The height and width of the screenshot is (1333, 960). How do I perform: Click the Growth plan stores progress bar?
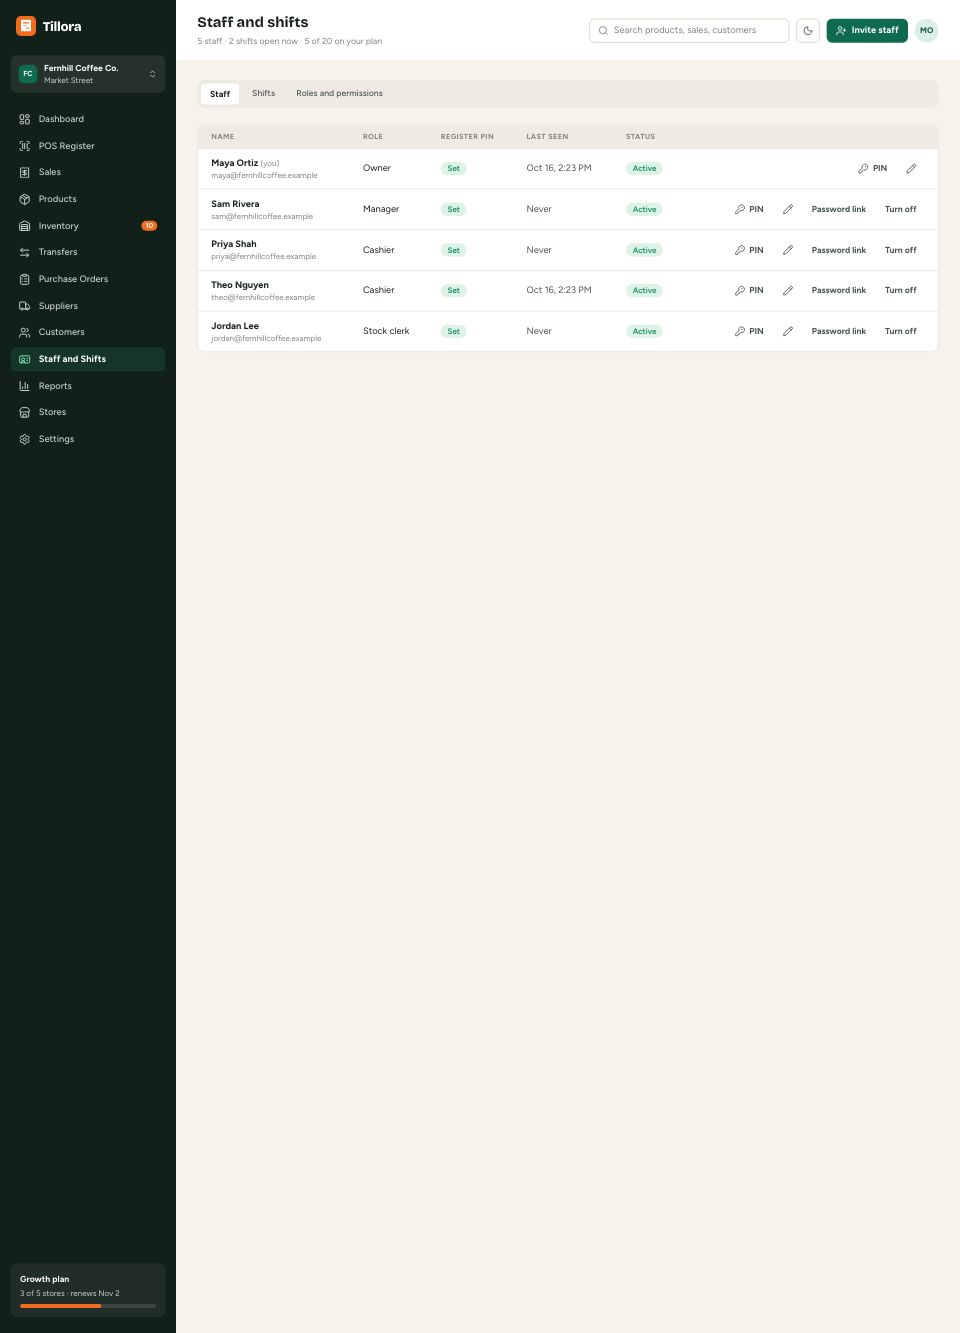coord(88,1306)
